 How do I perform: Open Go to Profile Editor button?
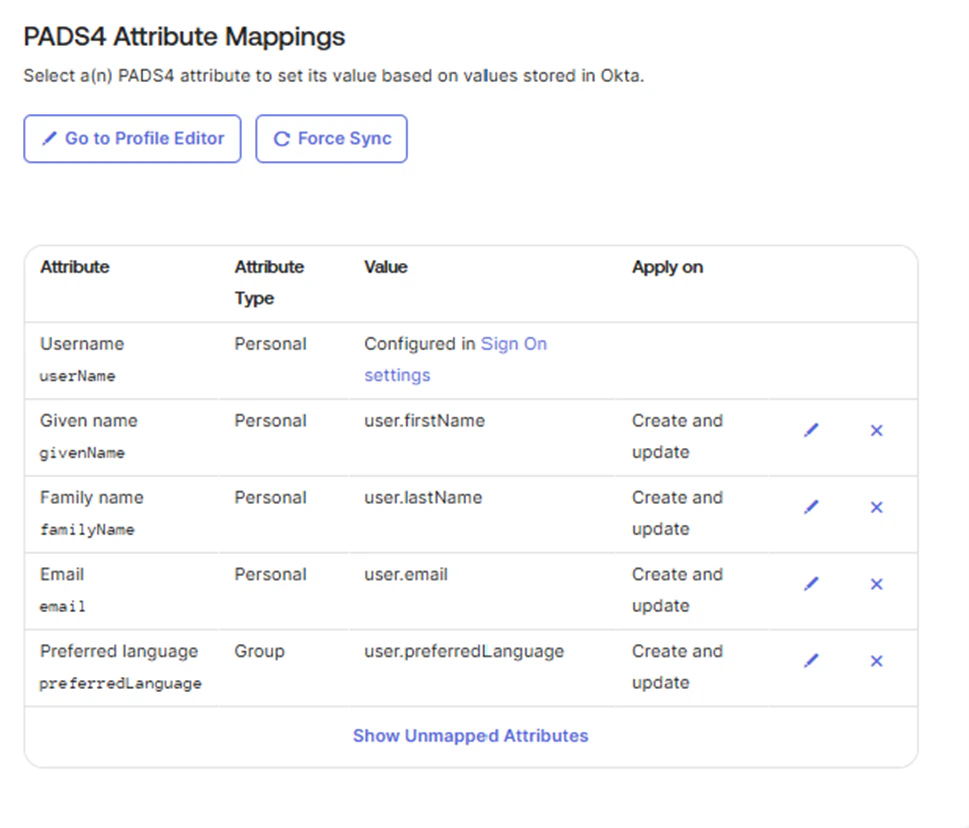(132, 138)
